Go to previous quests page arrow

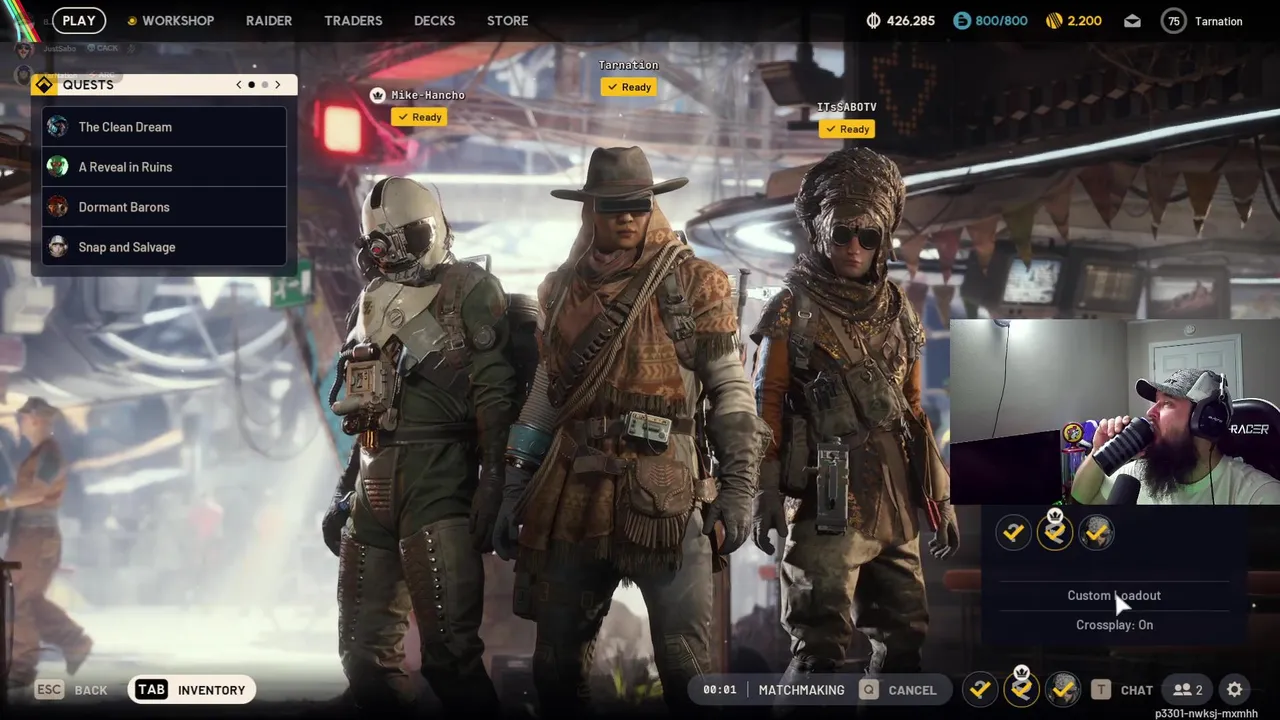click(238, 85)
